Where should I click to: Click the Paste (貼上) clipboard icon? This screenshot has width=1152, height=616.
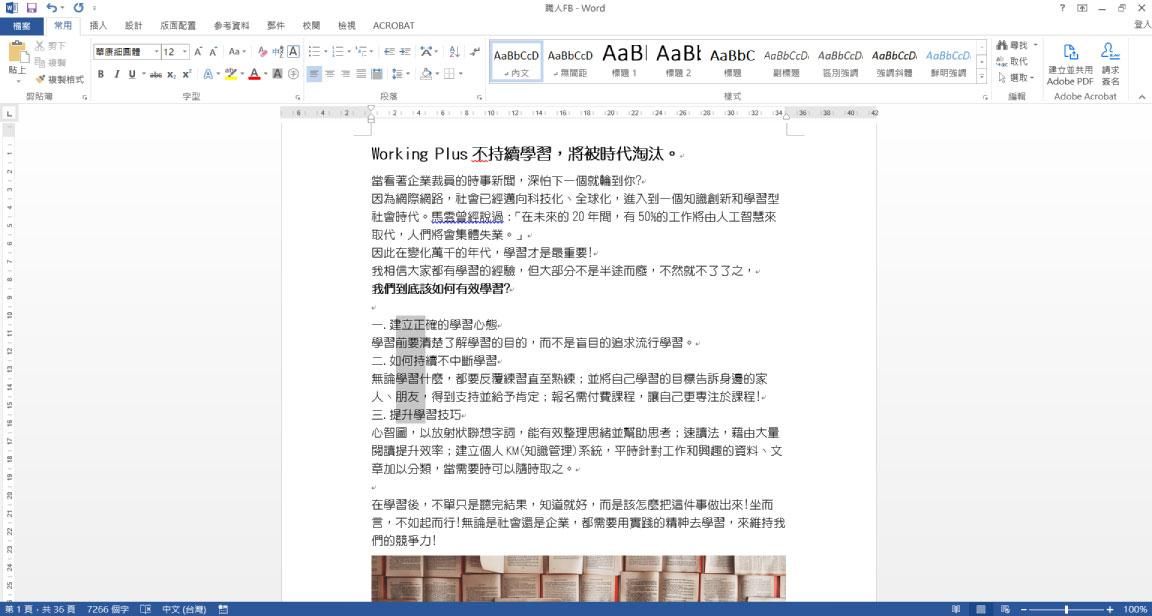17,56
